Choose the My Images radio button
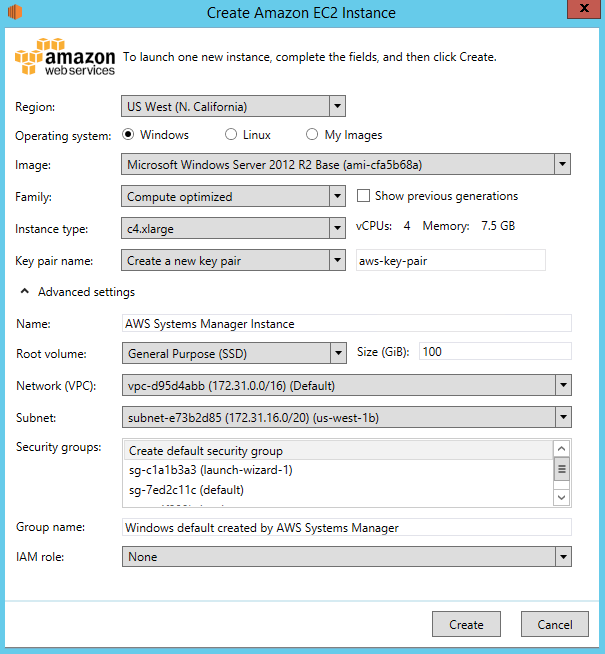Screen dimensions: 605x654 point(312,135)
